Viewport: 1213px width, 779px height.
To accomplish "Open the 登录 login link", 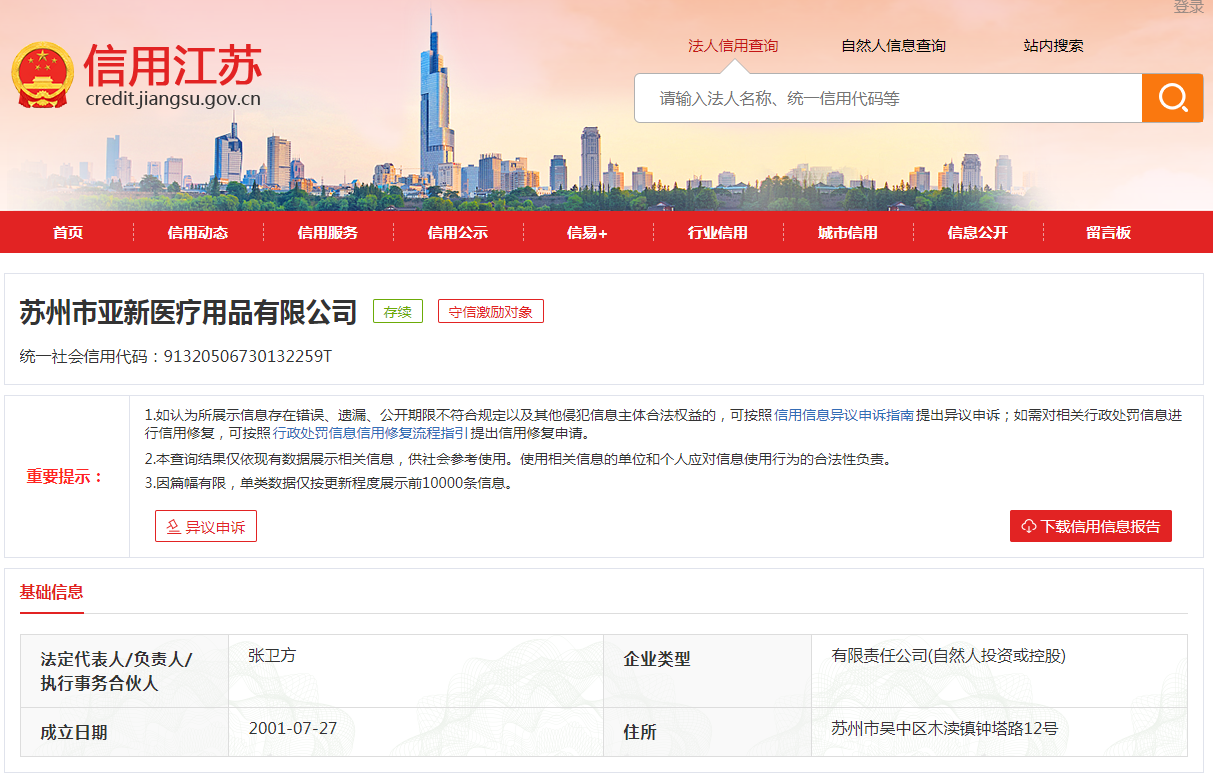I will 1188,7.
